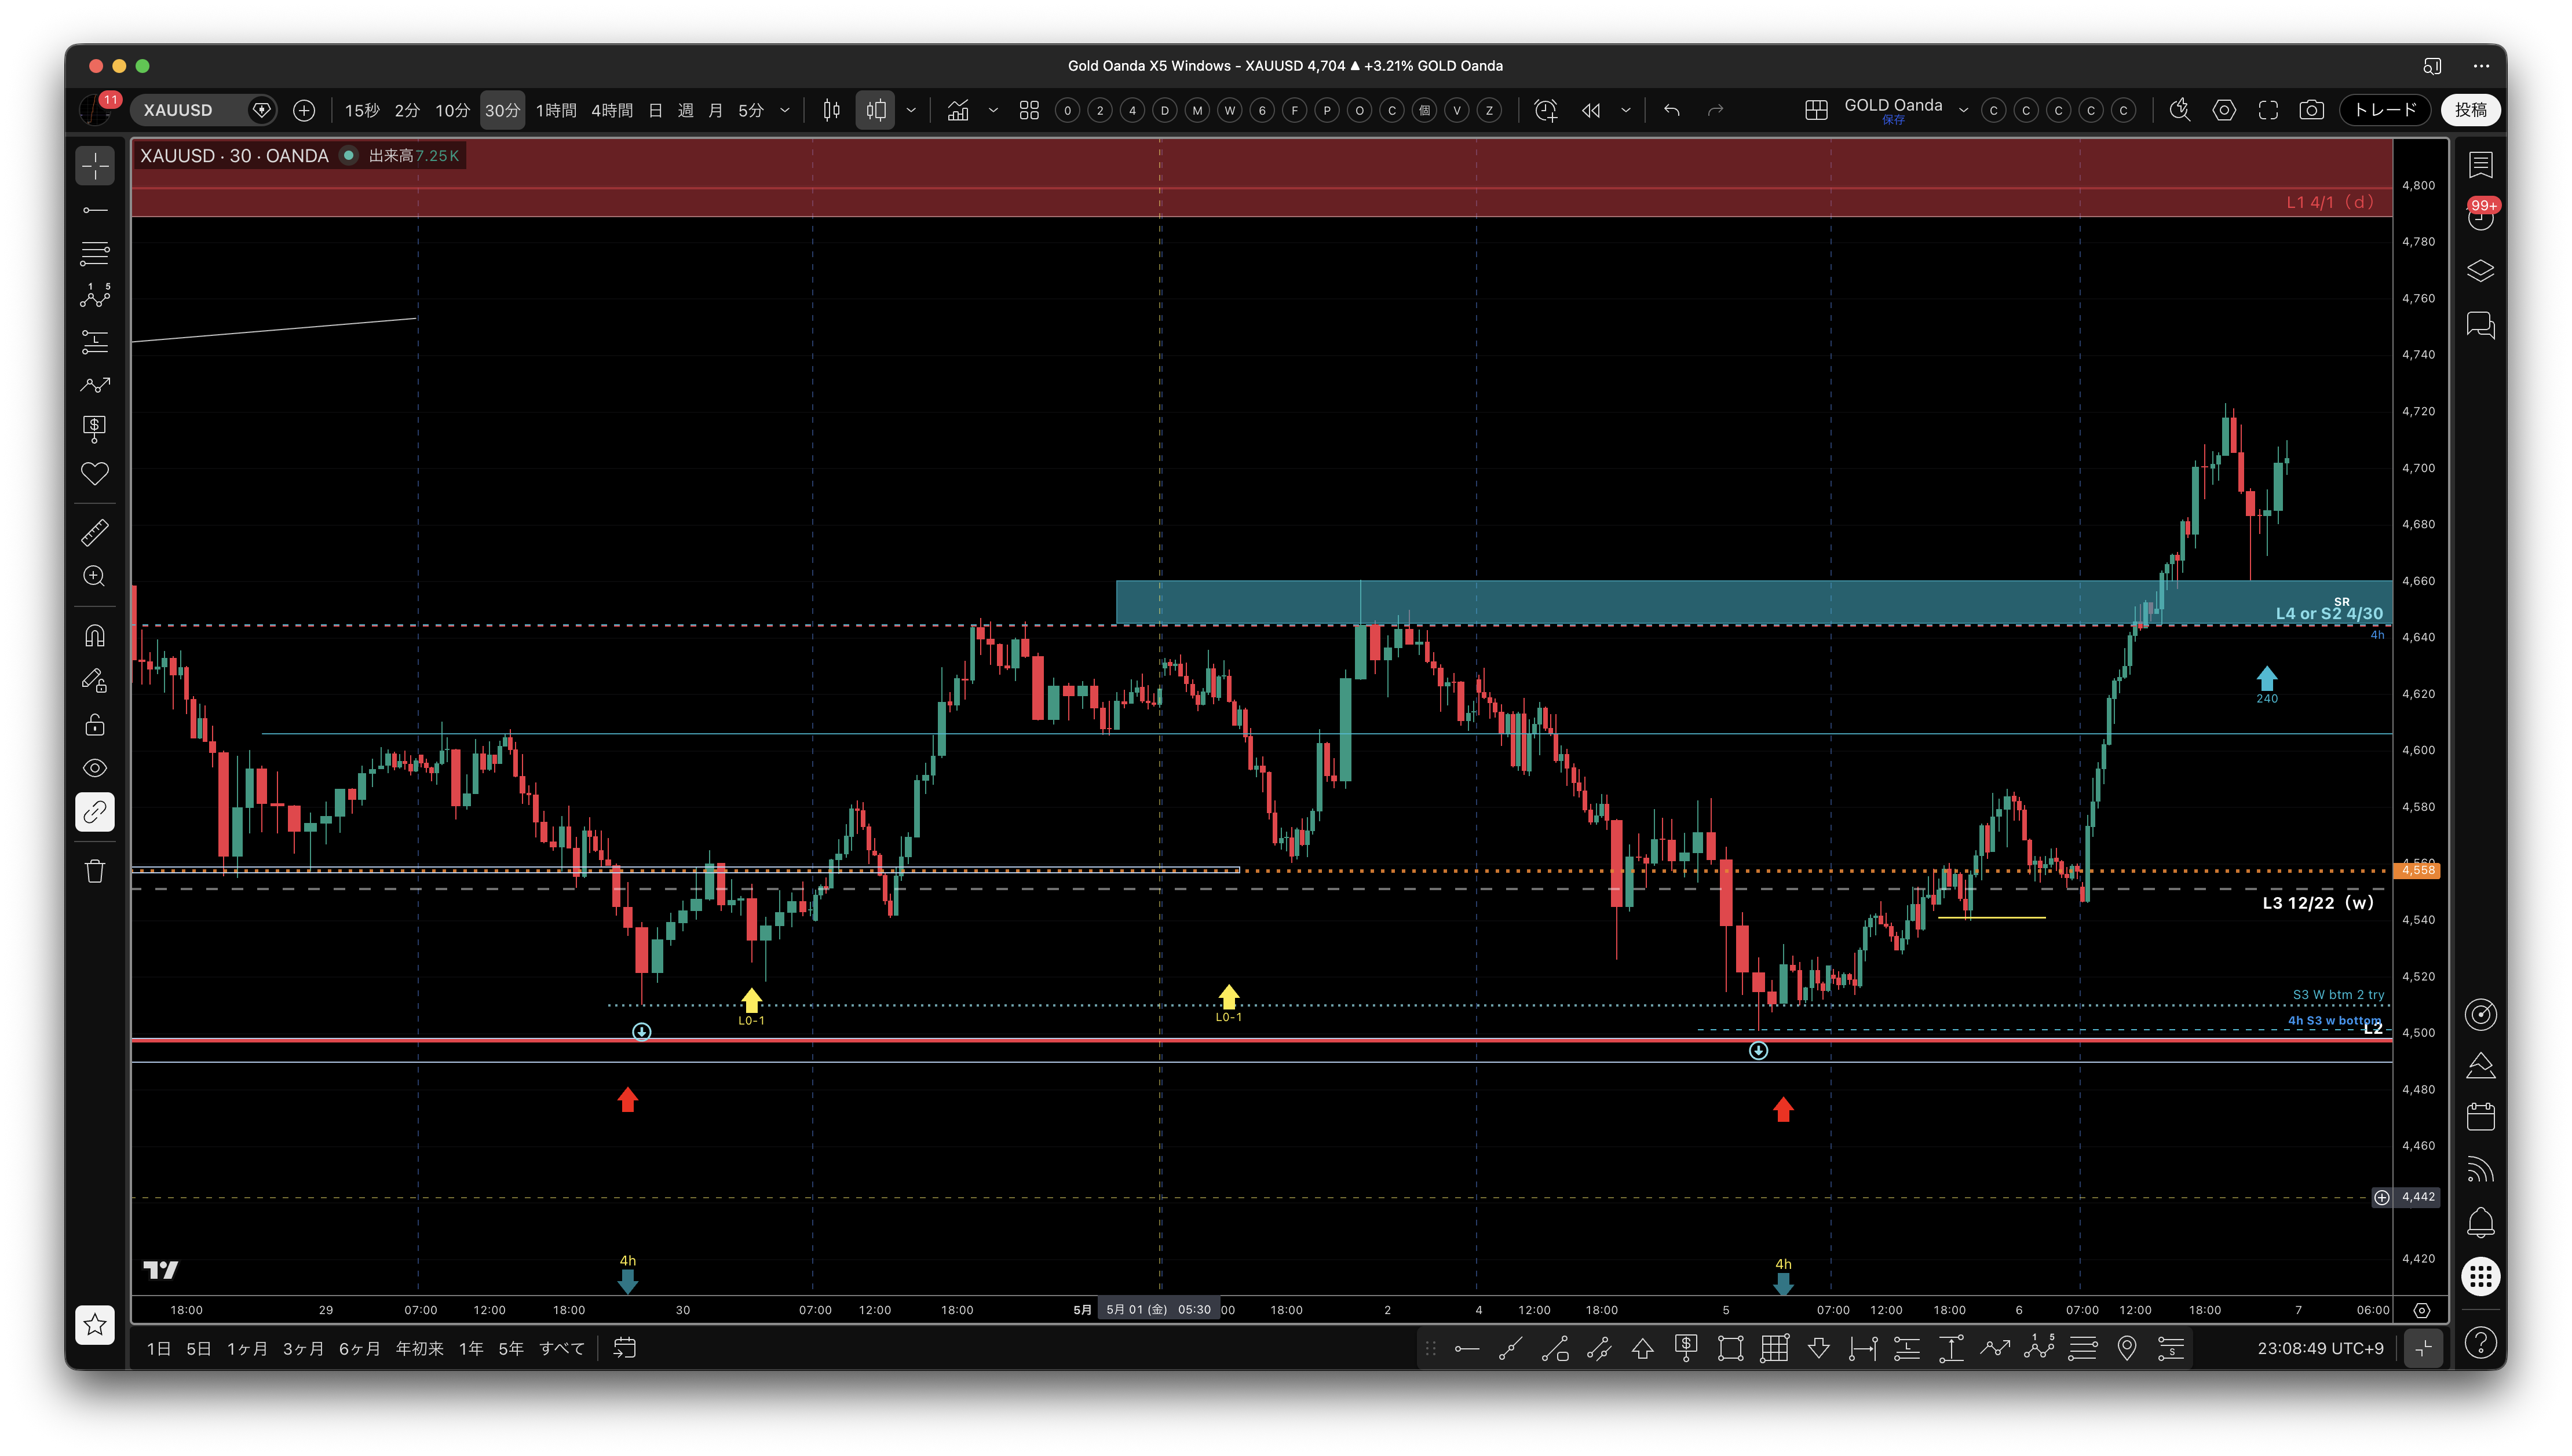Switch to 10分 timeframe
The width and height of the screenshot is (2572, 1456).
(x=452, y=110)
